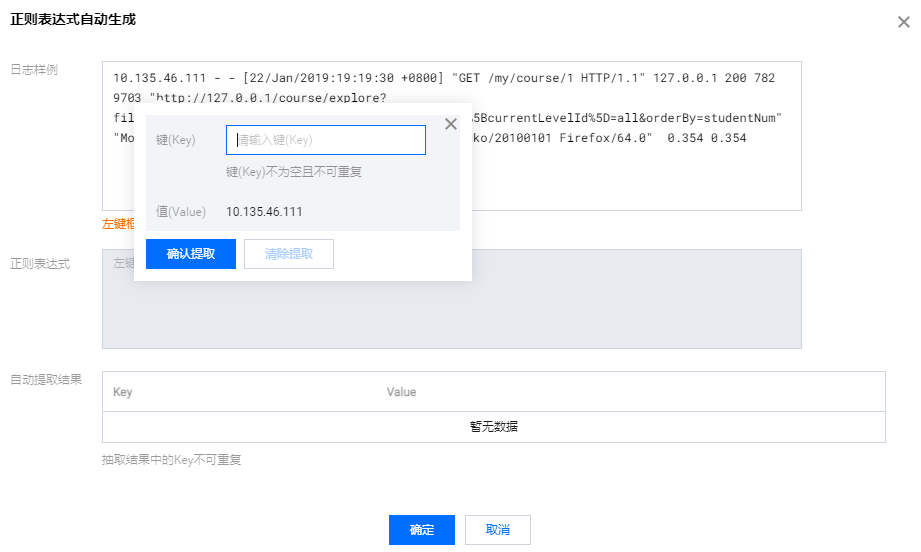Click the 键(Key)不为空且不可重复 hint text
Image resolution: width=921 pixels, height=552 pixels.
click(x=294, y=172)
